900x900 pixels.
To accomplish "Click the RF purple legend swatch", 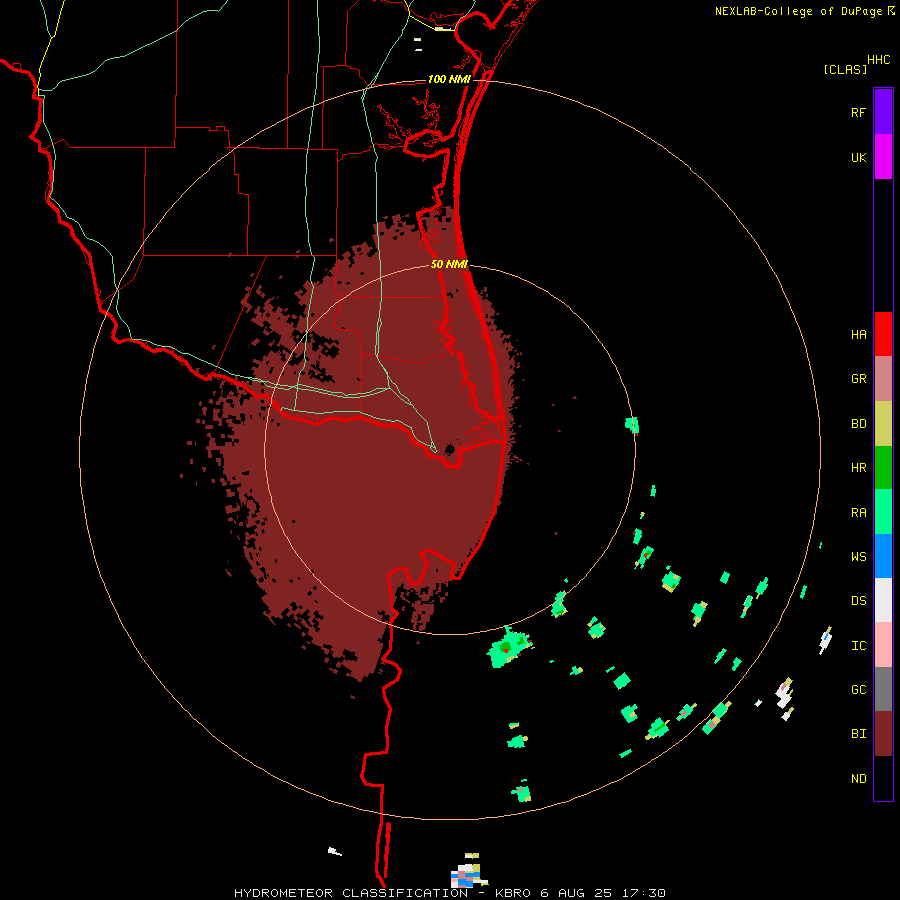I will click(883, 112).
